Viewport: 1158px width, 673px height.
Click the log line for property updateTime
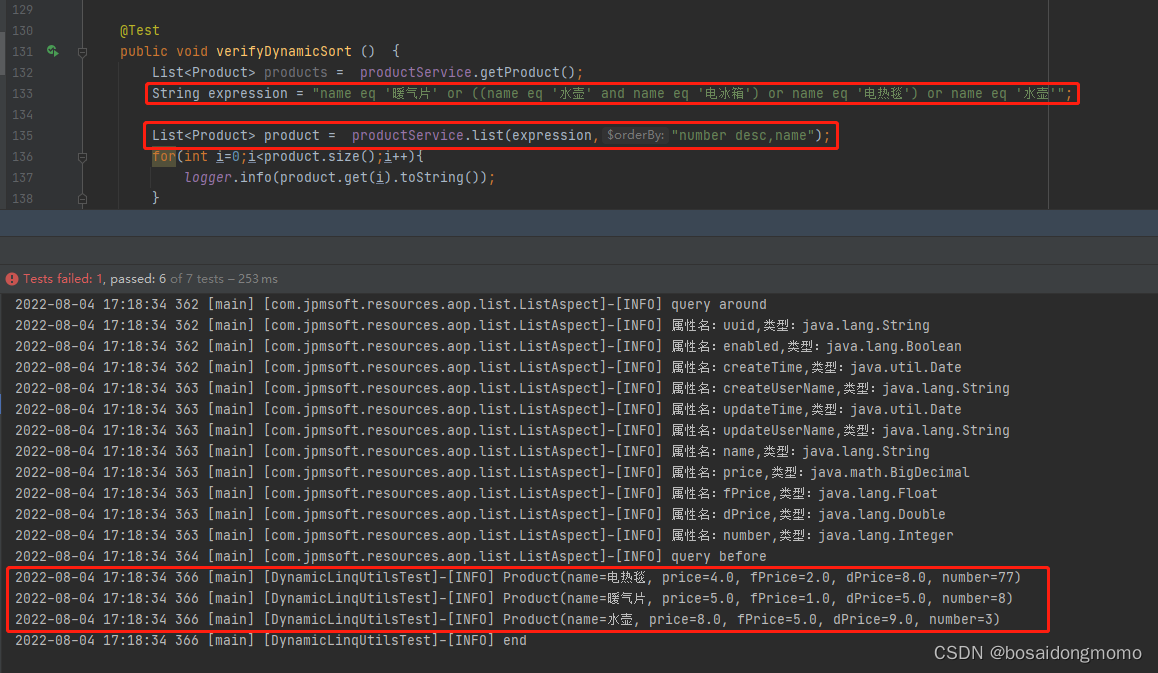488,409
